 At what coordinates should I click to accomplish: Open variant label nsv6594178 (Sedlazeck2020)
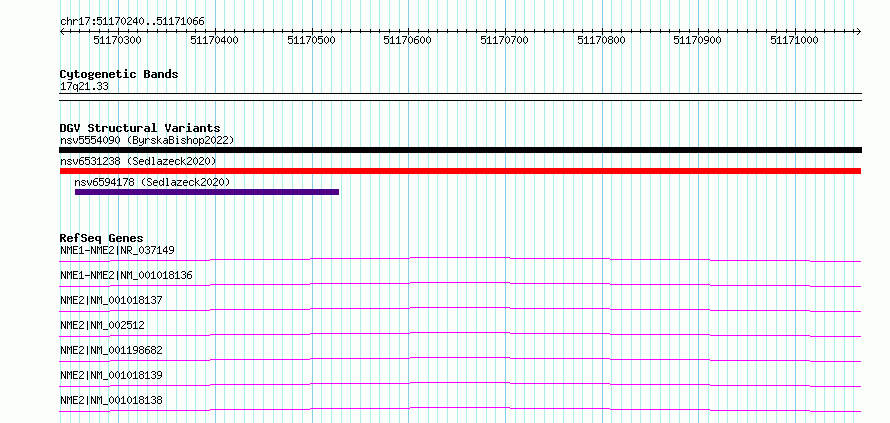point(152,182)
